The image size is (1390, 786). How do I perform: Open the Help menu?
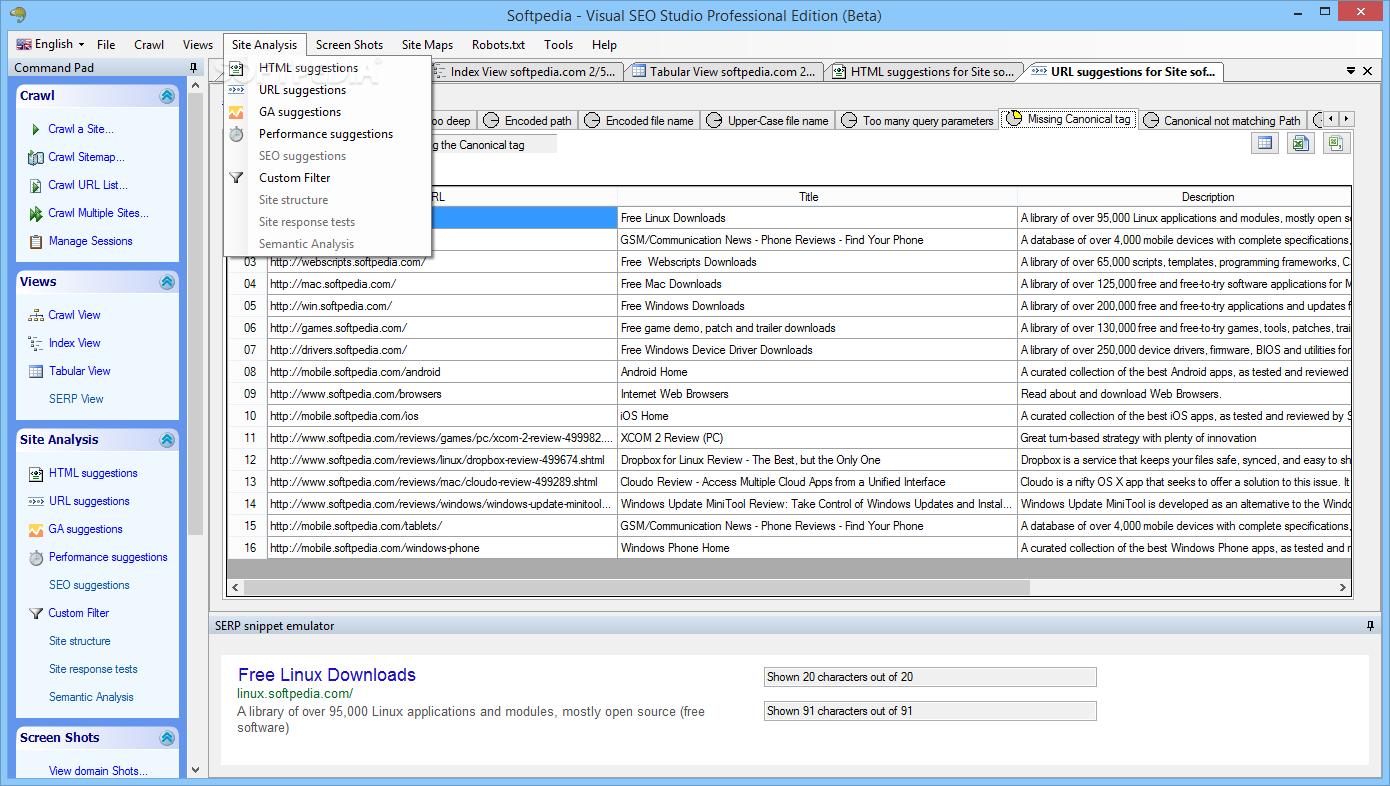(604, 45)
